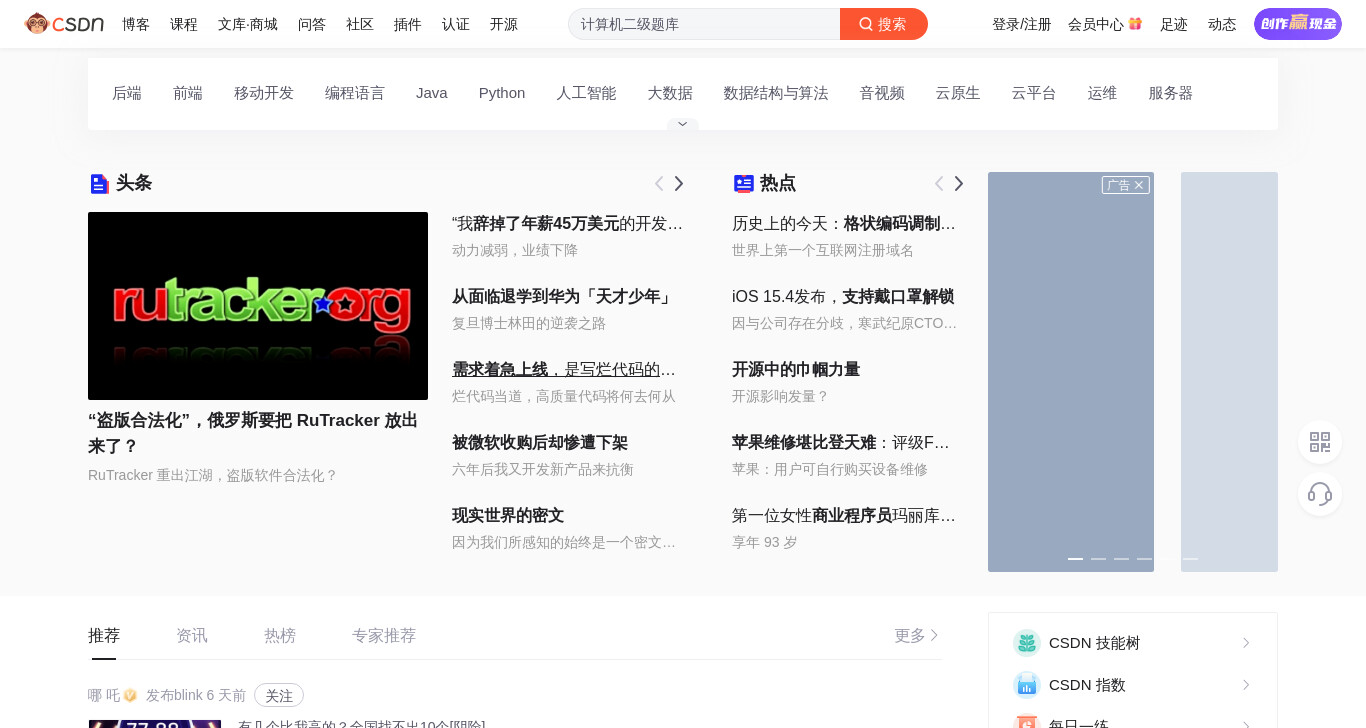Select the 人工智能 category
This screenshot has width=1366, height=728.
tap(586, 93)
